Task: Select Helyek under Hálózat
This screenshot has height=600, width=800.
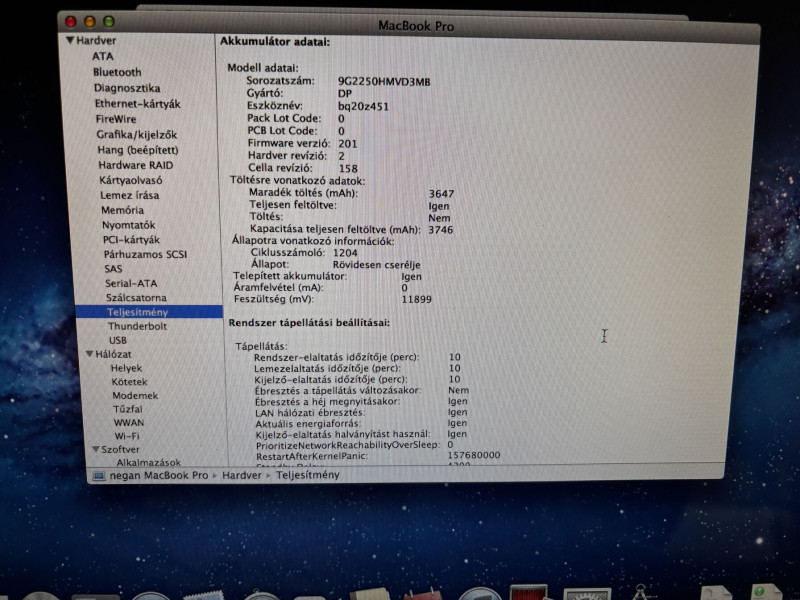Action: (x=126, y=368)
